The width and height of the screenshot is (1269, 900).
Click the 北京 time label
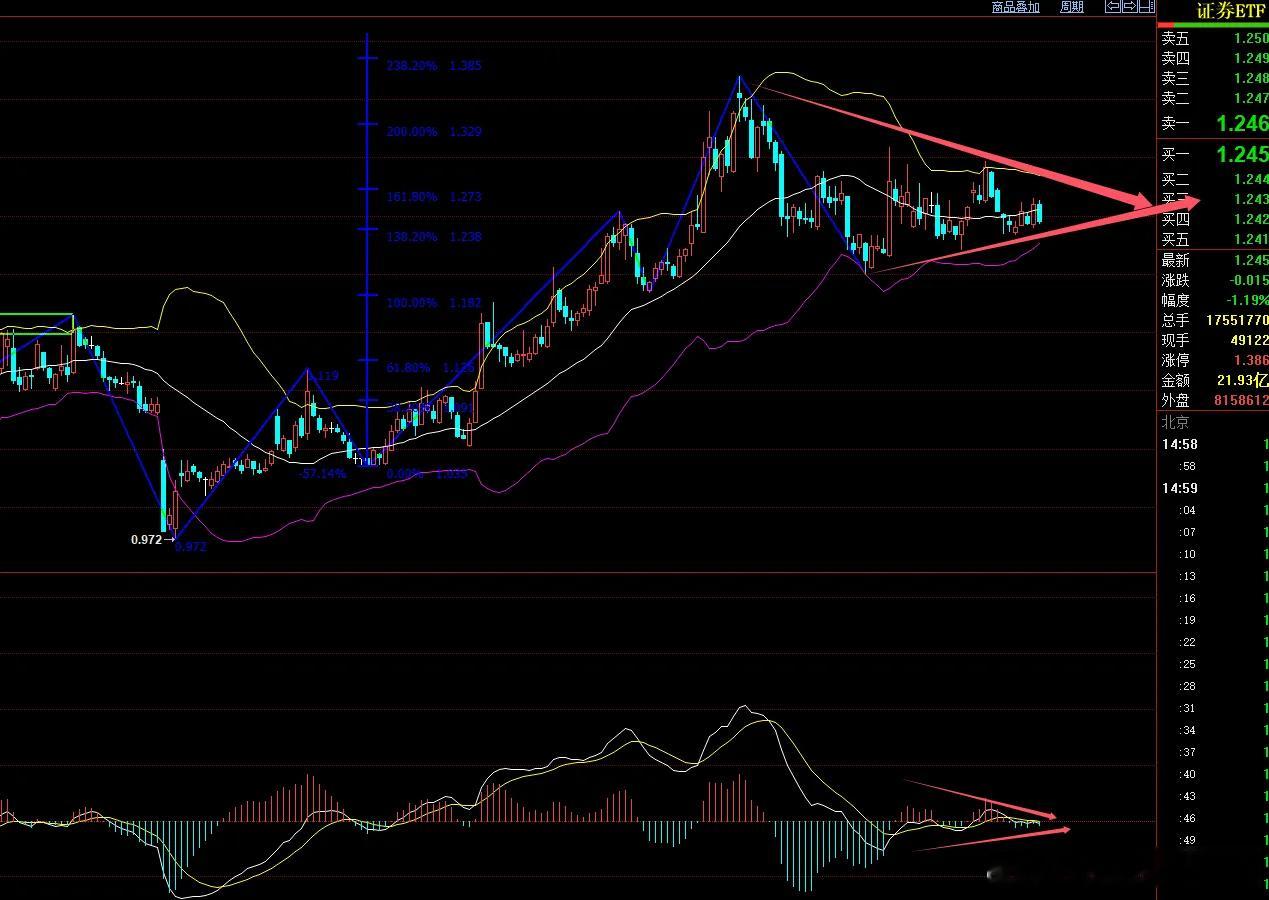click(x=1176, y=423)
